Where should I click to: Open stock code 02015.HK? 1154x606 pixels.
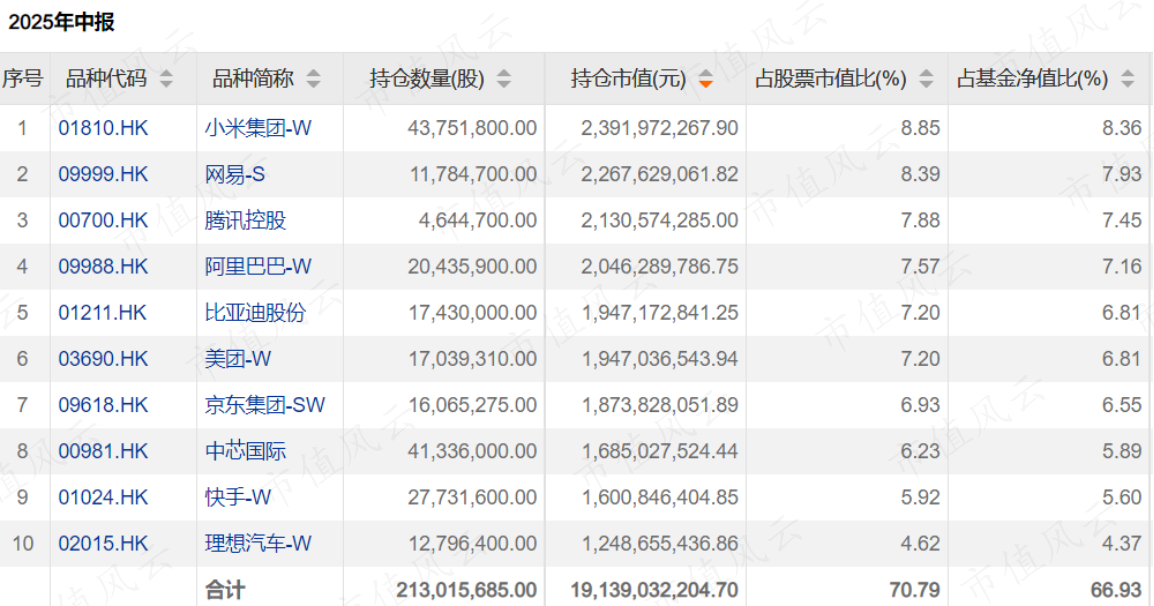[x=103, y=543]
